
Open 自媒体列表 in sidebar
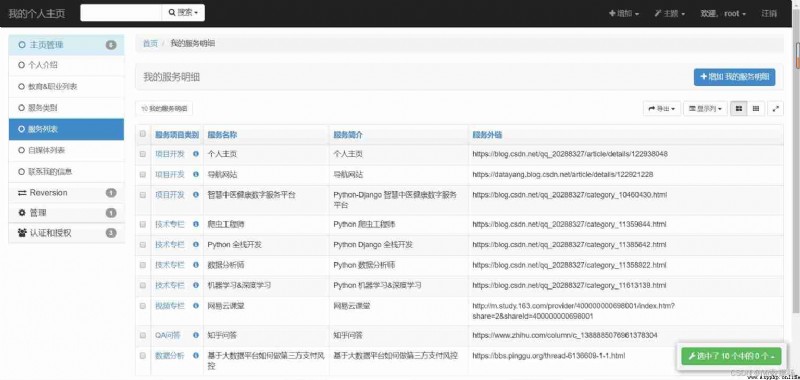(x=66, y=150)
